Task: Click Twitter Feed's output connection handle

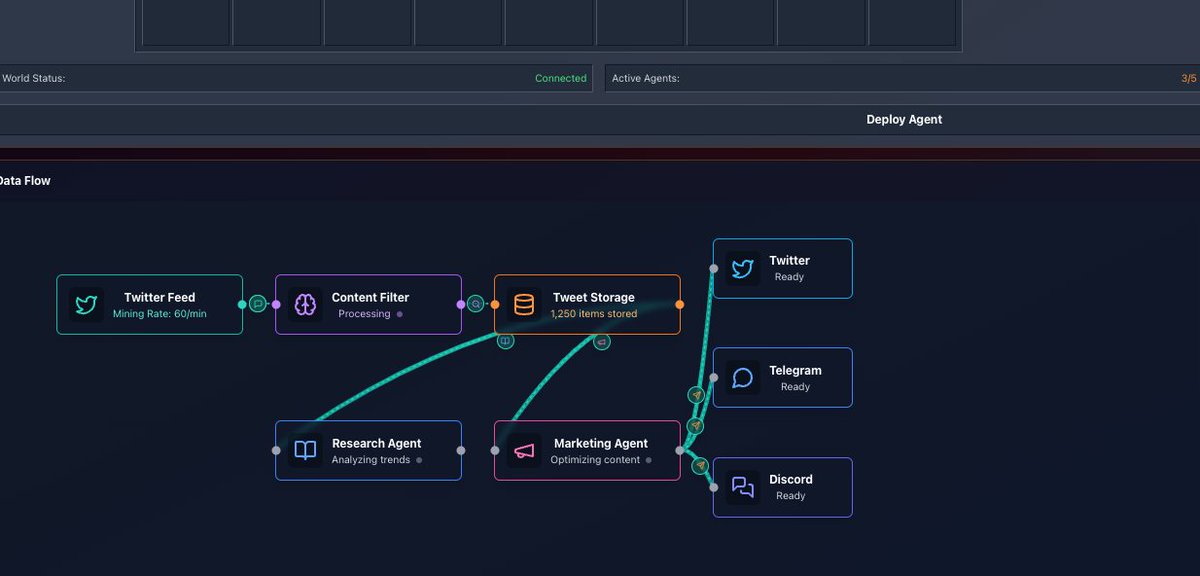Action: pos(242,304)
